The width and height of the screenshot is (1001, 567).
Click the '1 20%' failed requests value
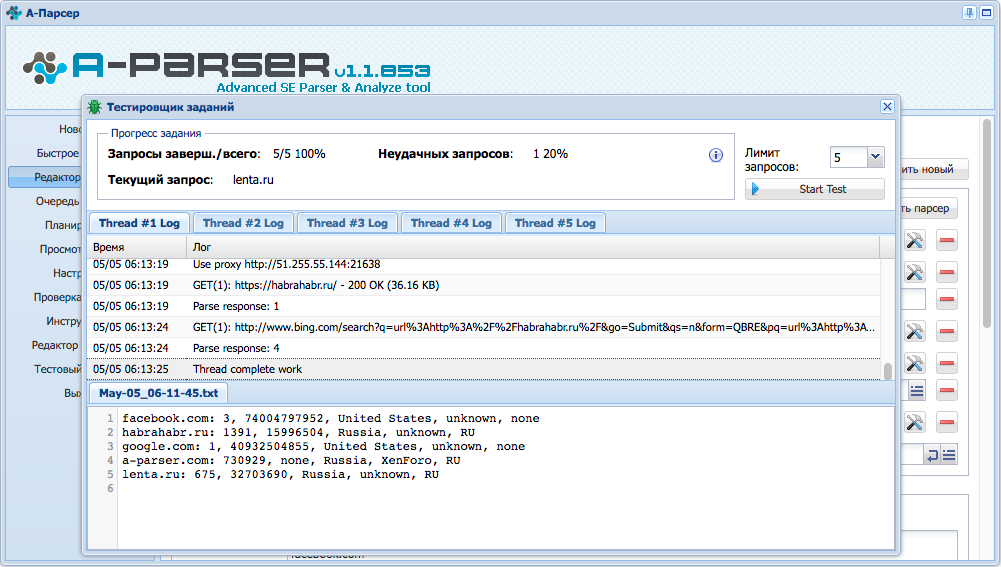coord(550,154)
